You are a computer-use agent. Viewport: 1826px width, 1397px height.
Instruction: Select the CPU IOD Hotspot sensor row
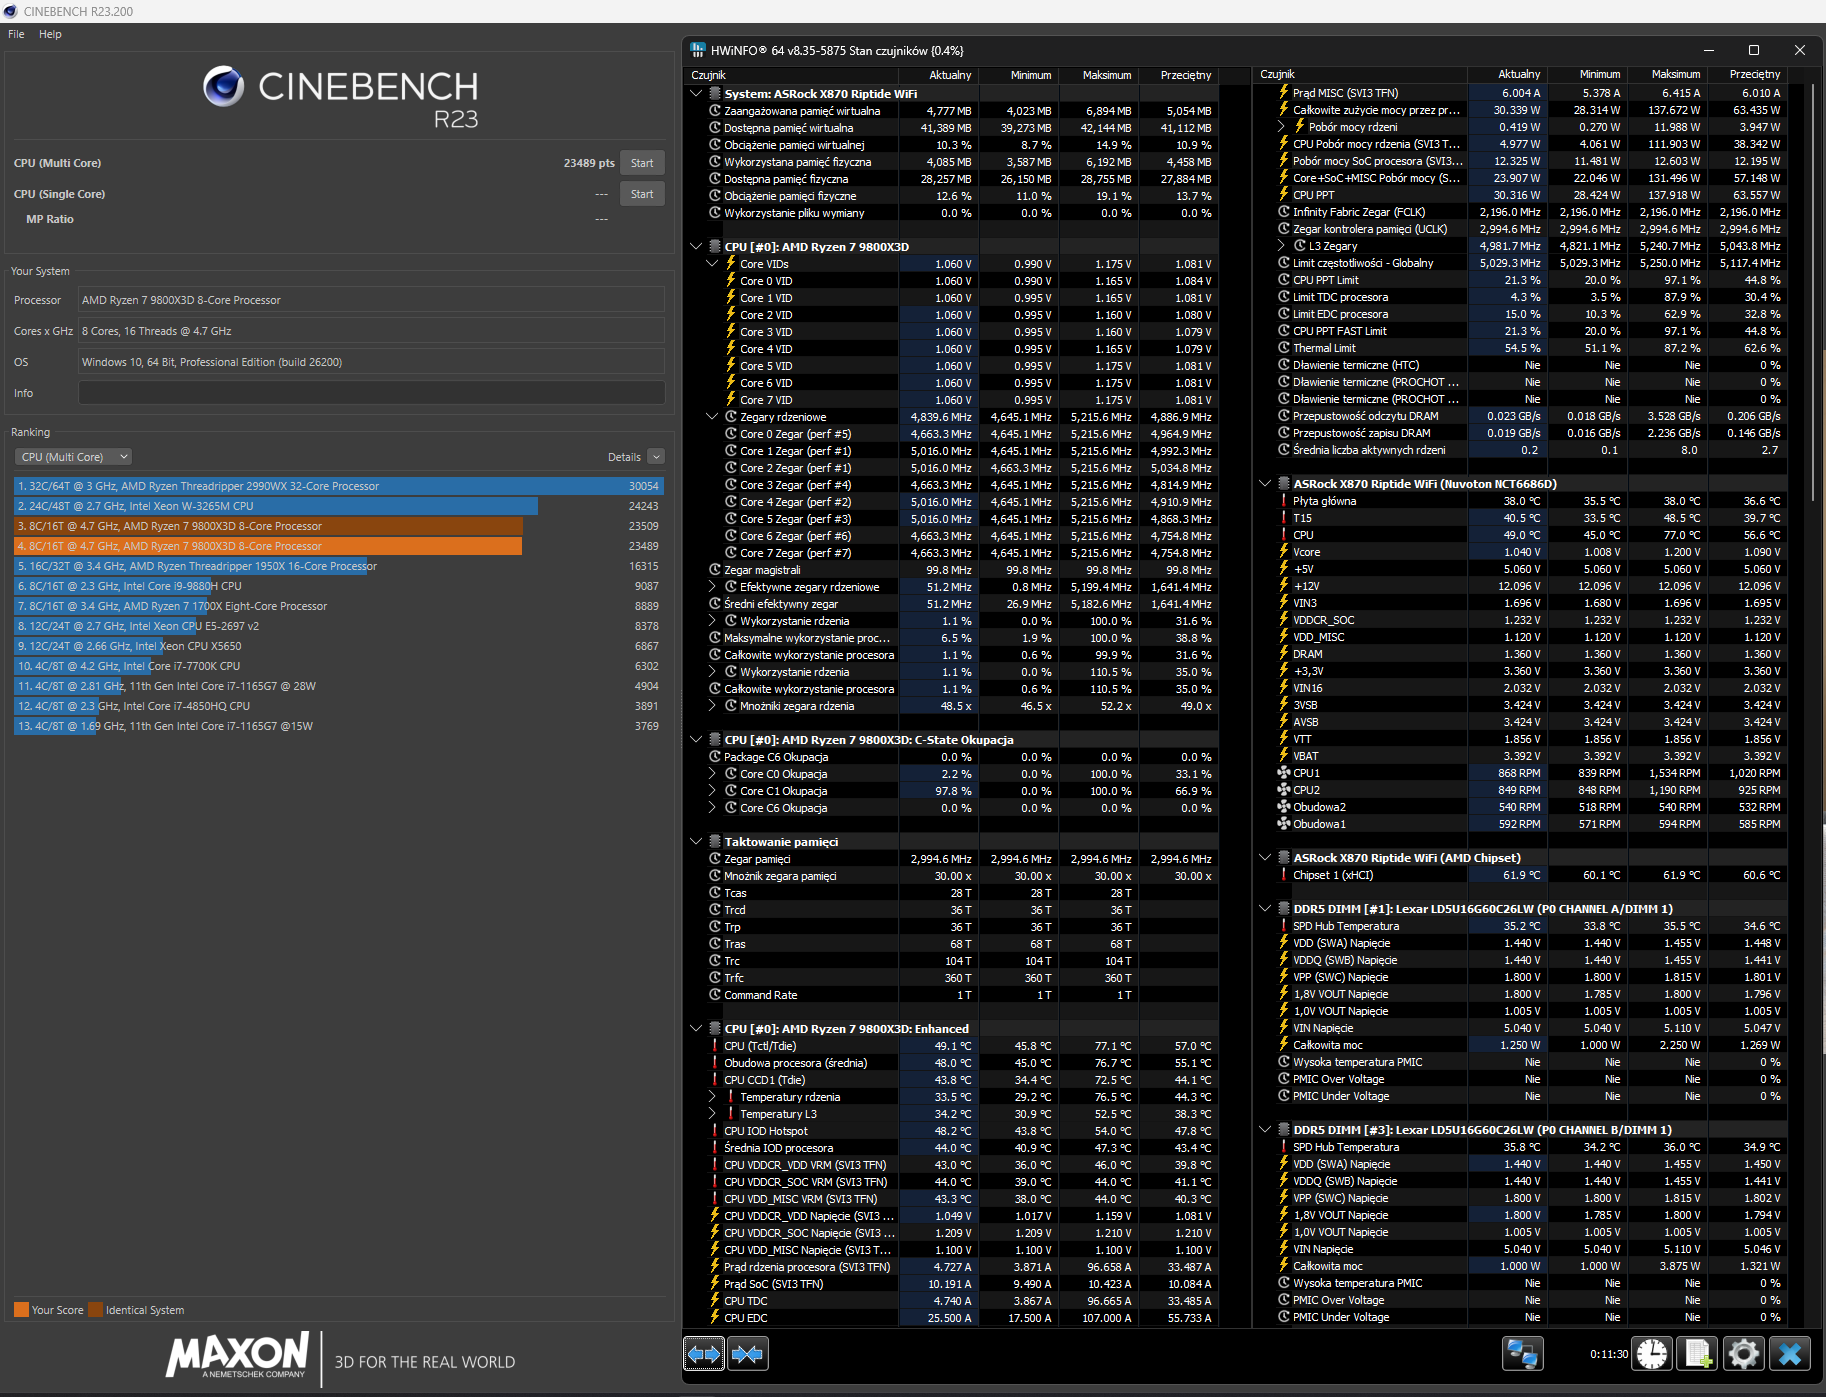coord(953,1131)
